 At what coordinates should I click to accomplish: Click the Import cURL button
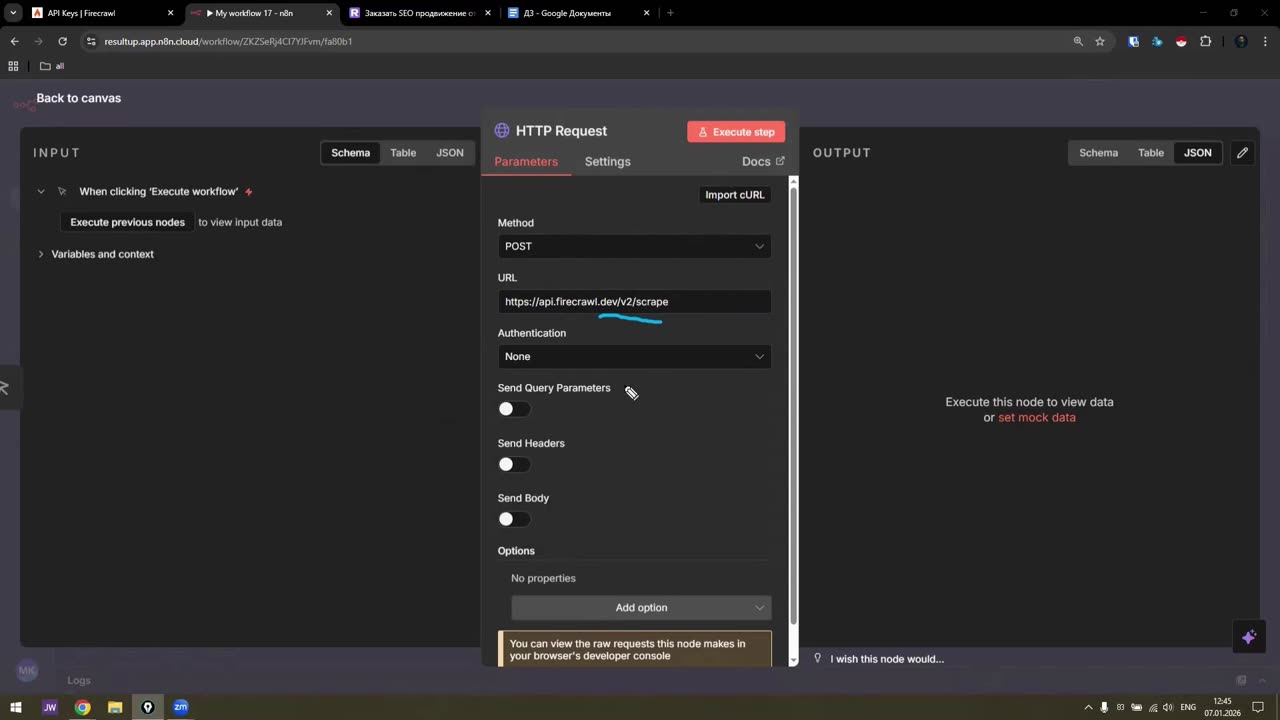tap(735, 195)
